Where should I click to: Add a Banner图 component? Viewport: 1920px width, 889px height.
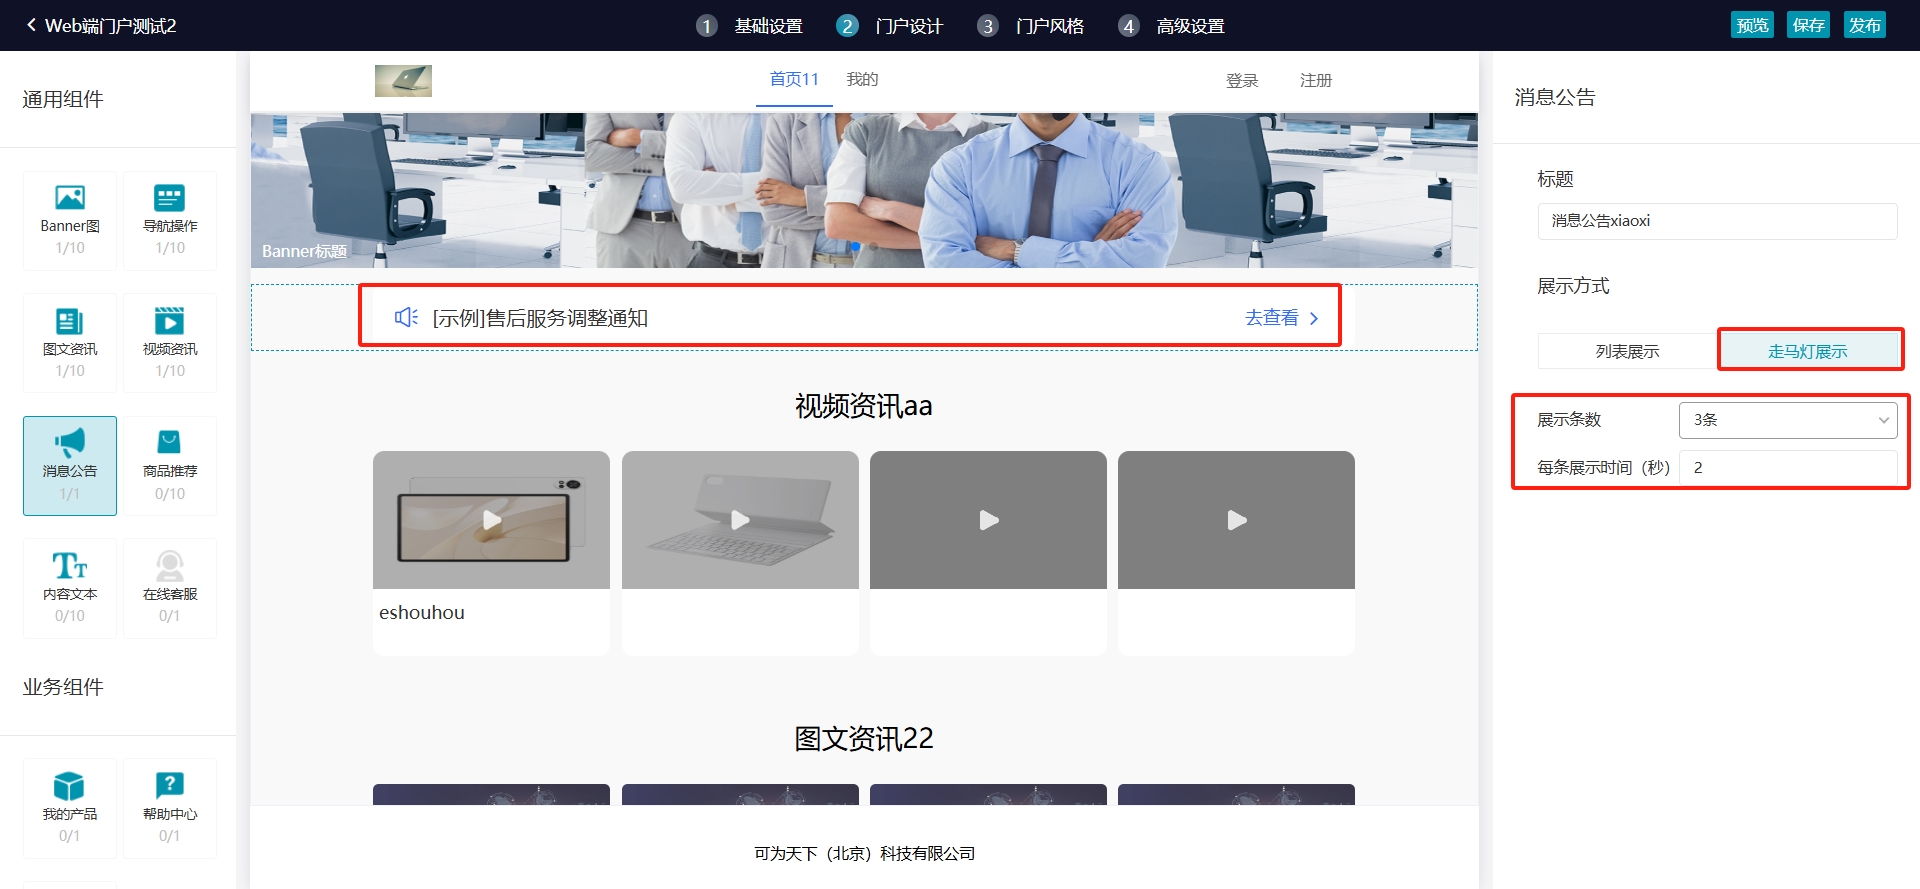[x=70, y=220]
